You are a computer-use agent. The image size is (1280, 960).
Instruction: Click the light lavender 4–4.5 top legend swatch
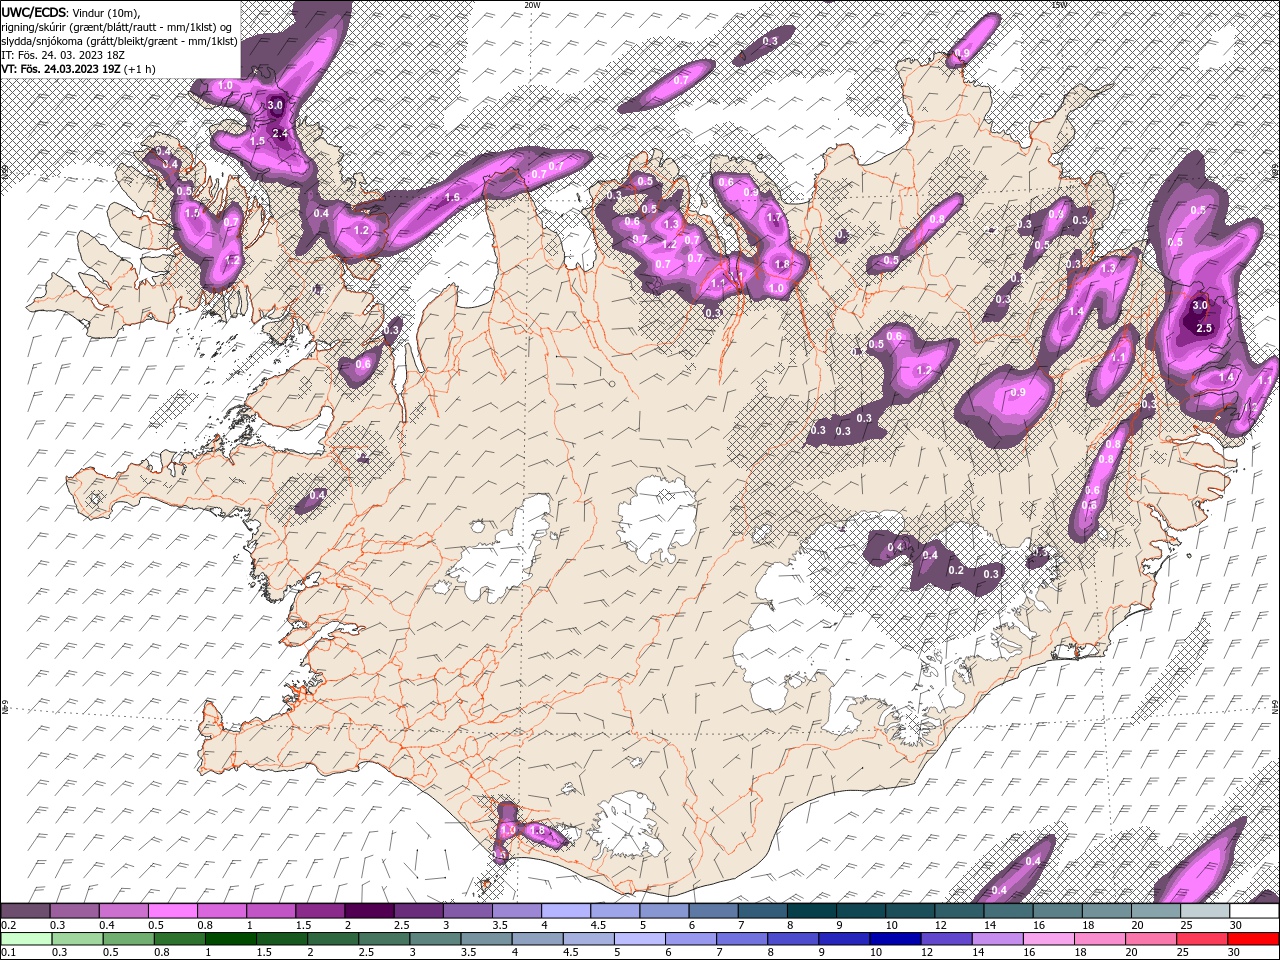(x=566, y=911)
